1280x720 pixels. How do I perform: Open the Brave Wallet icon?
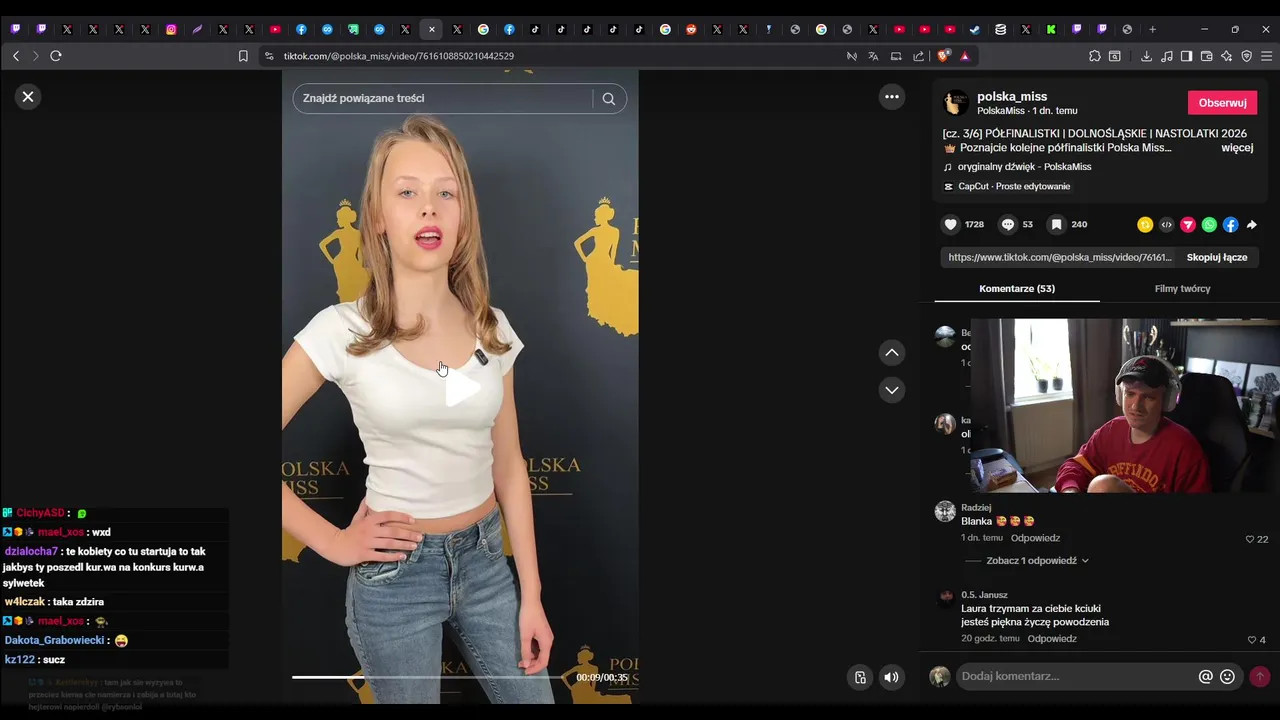[1207, 56]
